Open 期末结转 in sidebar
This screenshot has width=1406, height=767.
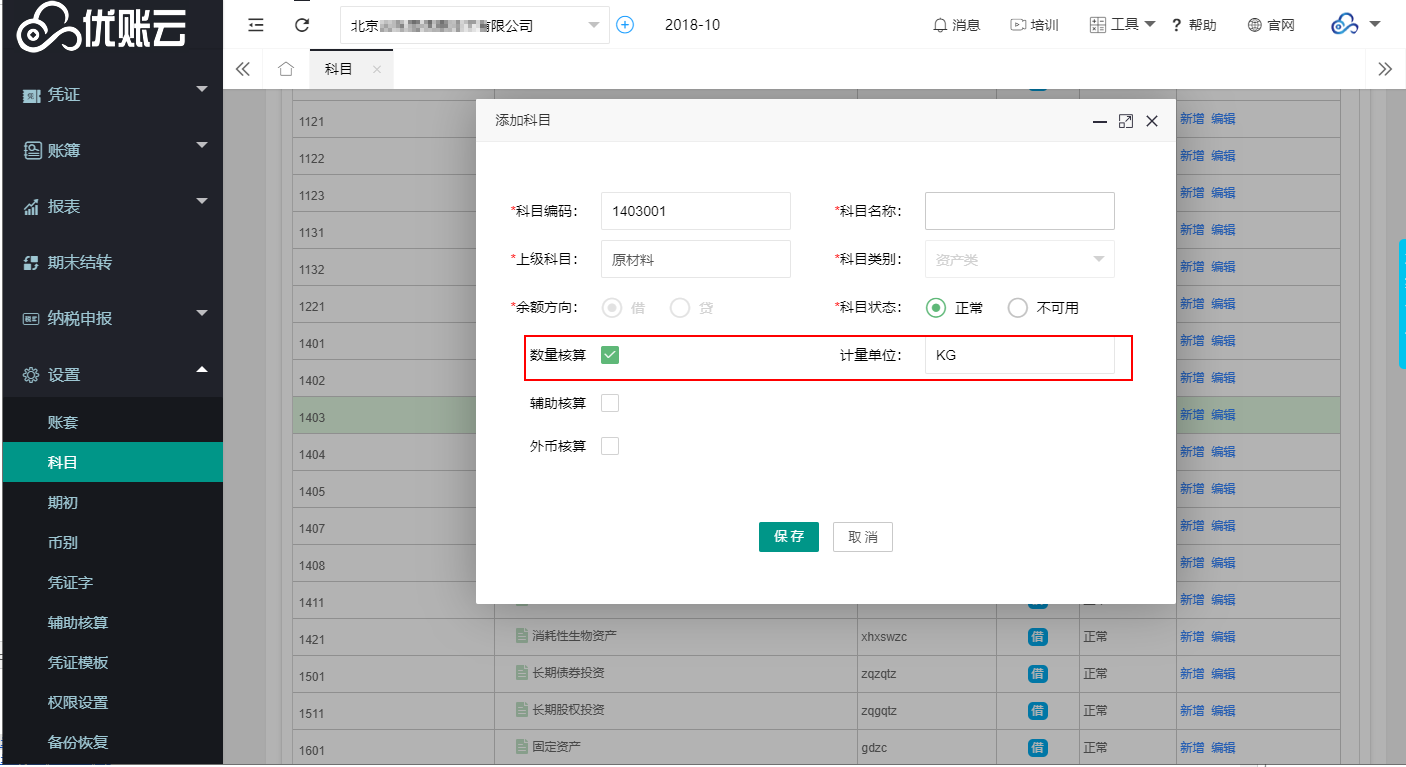click(112, 262)
